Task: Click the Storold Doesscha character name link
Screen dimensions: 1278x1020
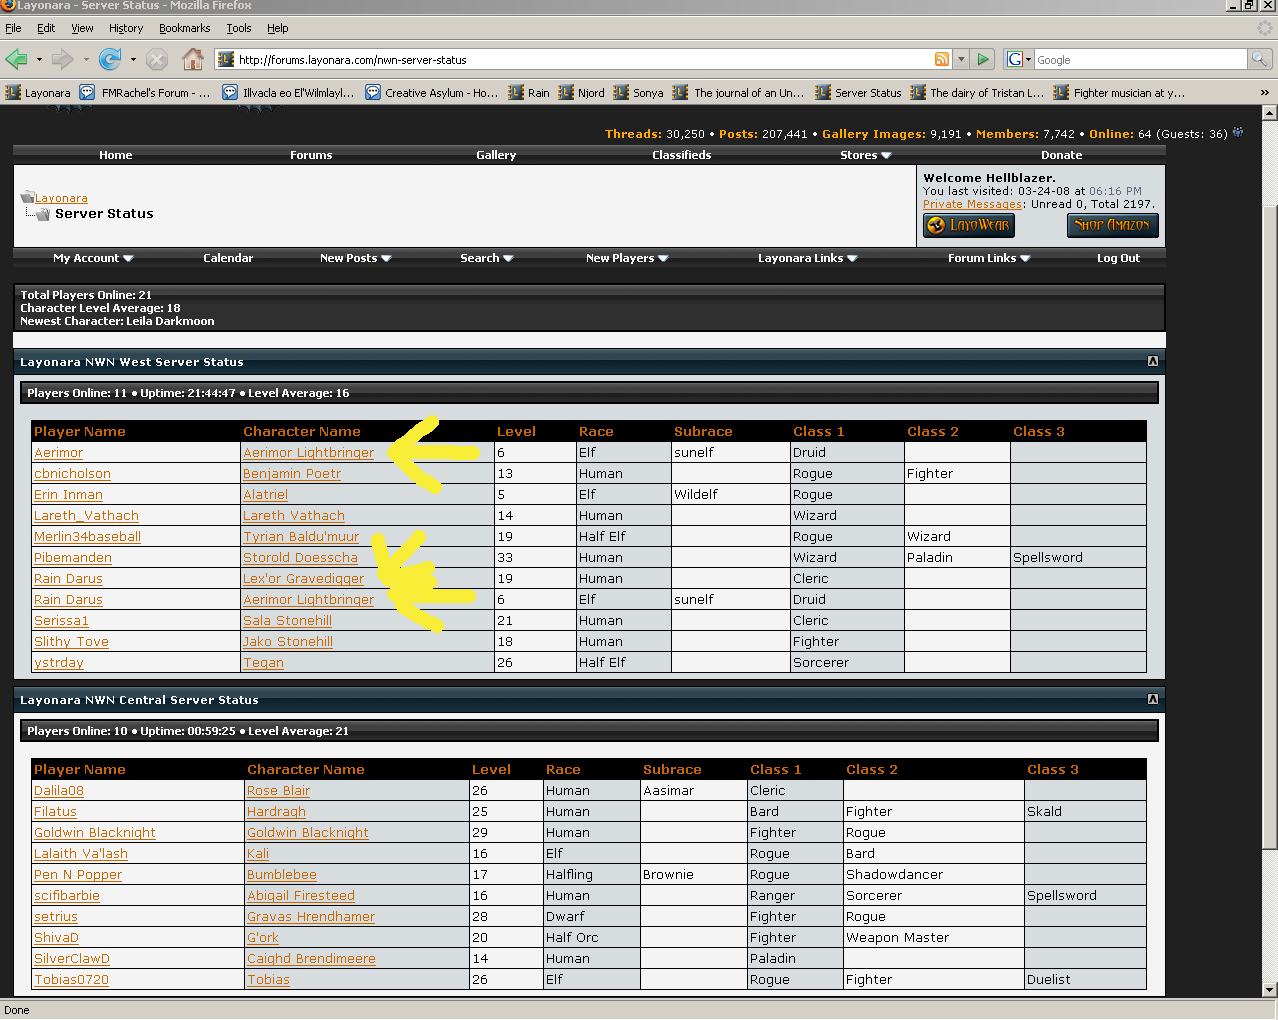Action: 300,558
